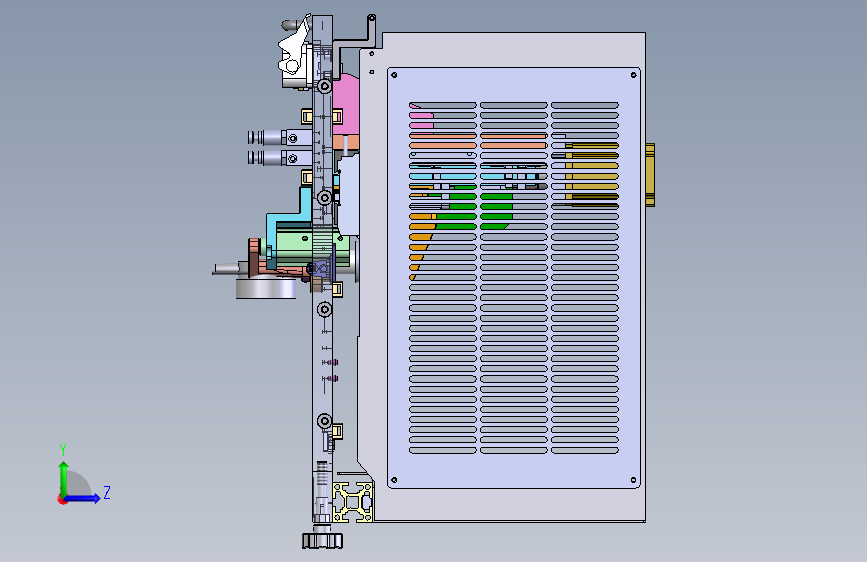
Task: Select the lowest round bolt on the vertical plate
Action: pos(325,422)
